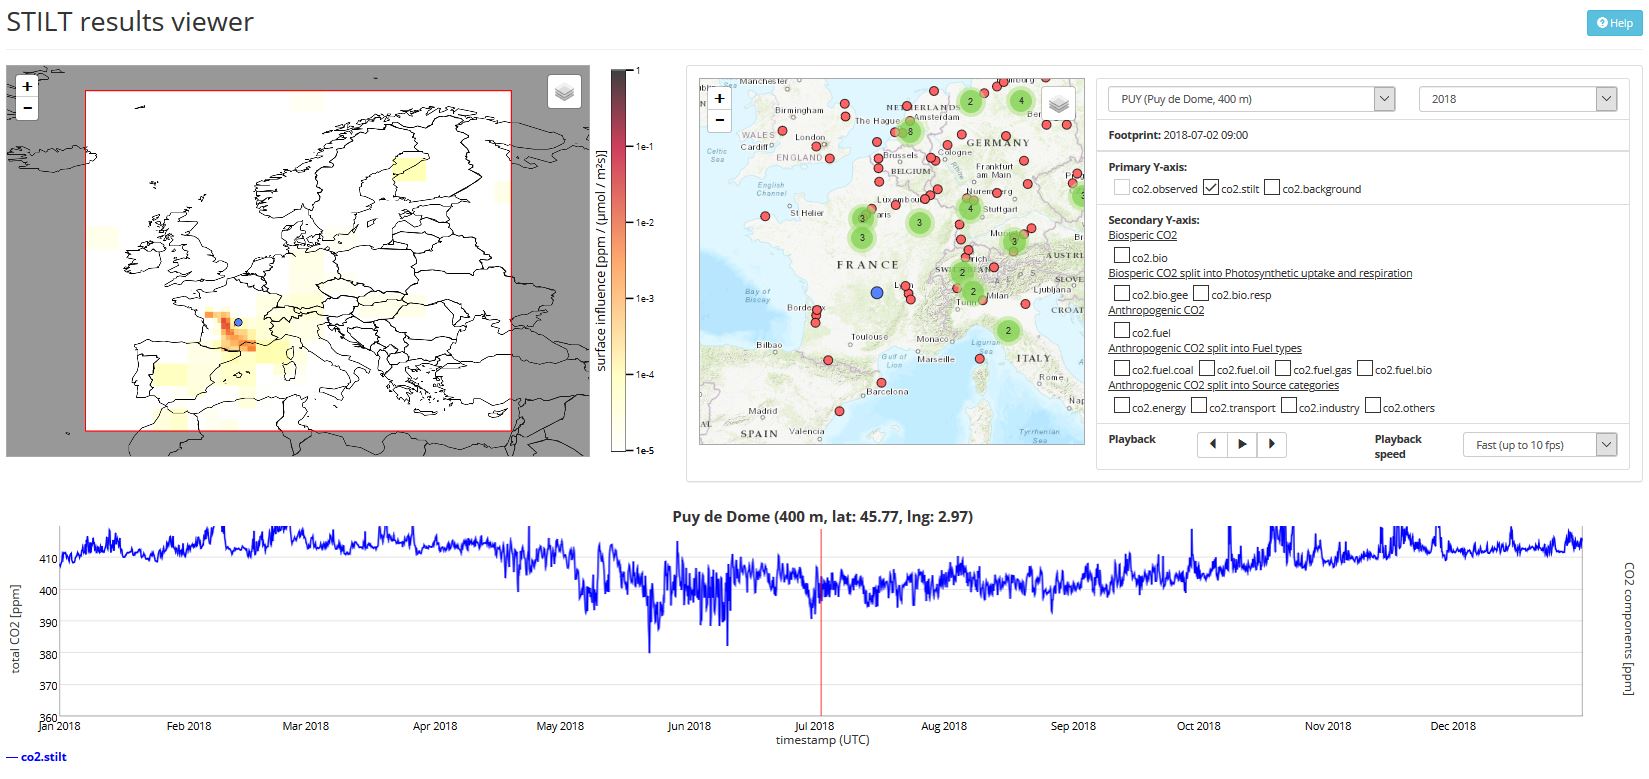Tick the co2.bio checkbox
The height and width of the screenshot is (779, 1649).
(1122, 256)
